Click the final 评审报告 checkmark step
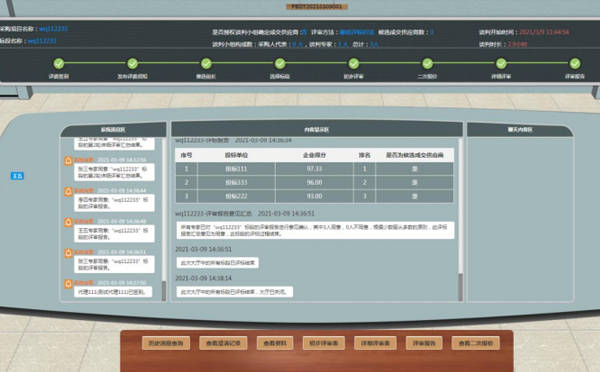Viewport: 600px width, 372px height. 575,64
